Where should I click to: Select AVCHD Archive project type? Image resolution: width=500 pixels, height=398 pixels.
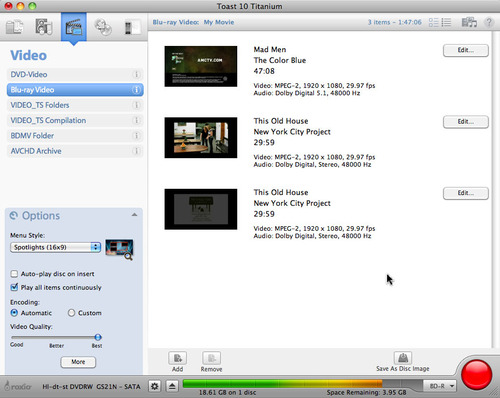click(x=75, y=151)
